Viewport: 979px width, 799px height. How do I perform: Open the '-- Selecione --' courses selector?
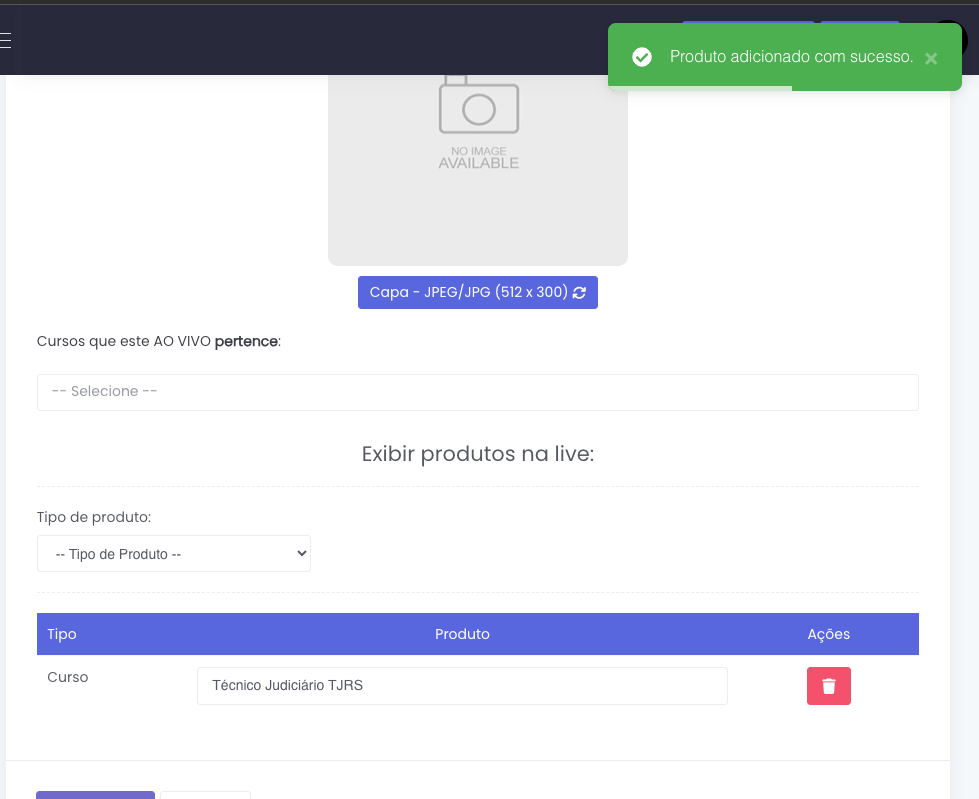pyautogui.click(x=477, y=392)
